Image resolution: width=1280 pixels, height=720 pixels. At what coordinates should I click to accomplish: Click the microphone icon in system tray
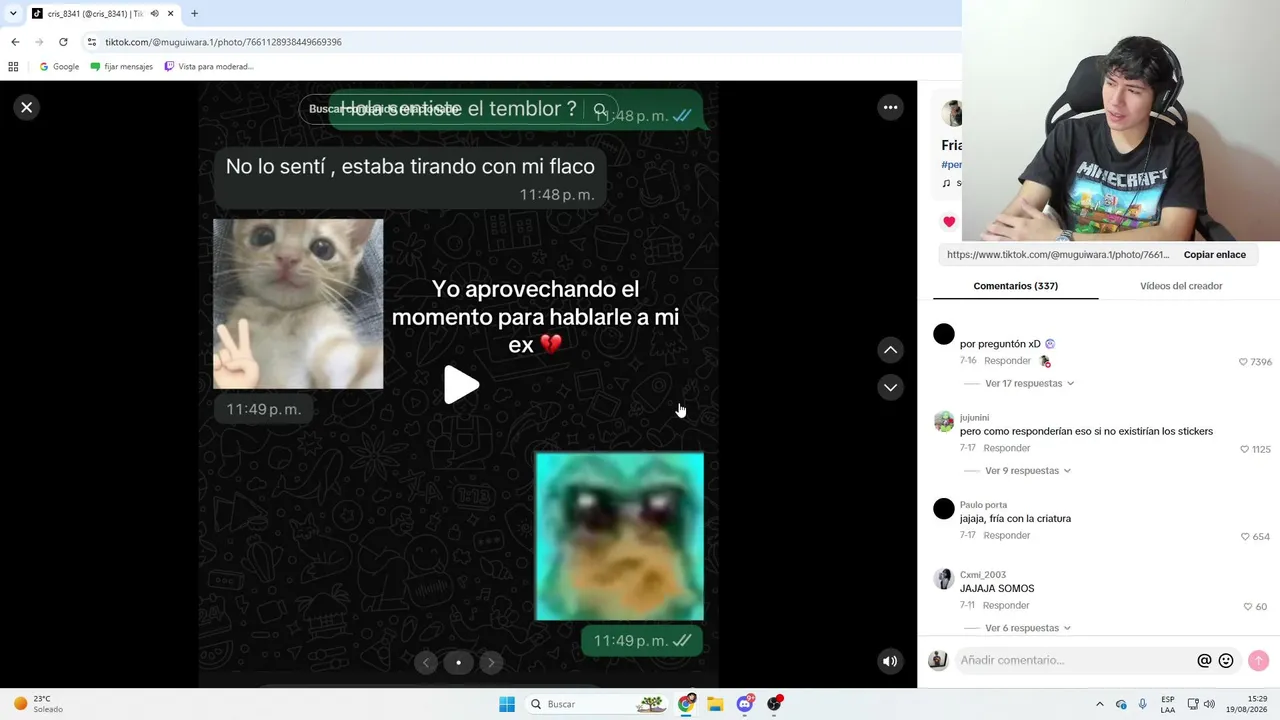point(1143,704)
